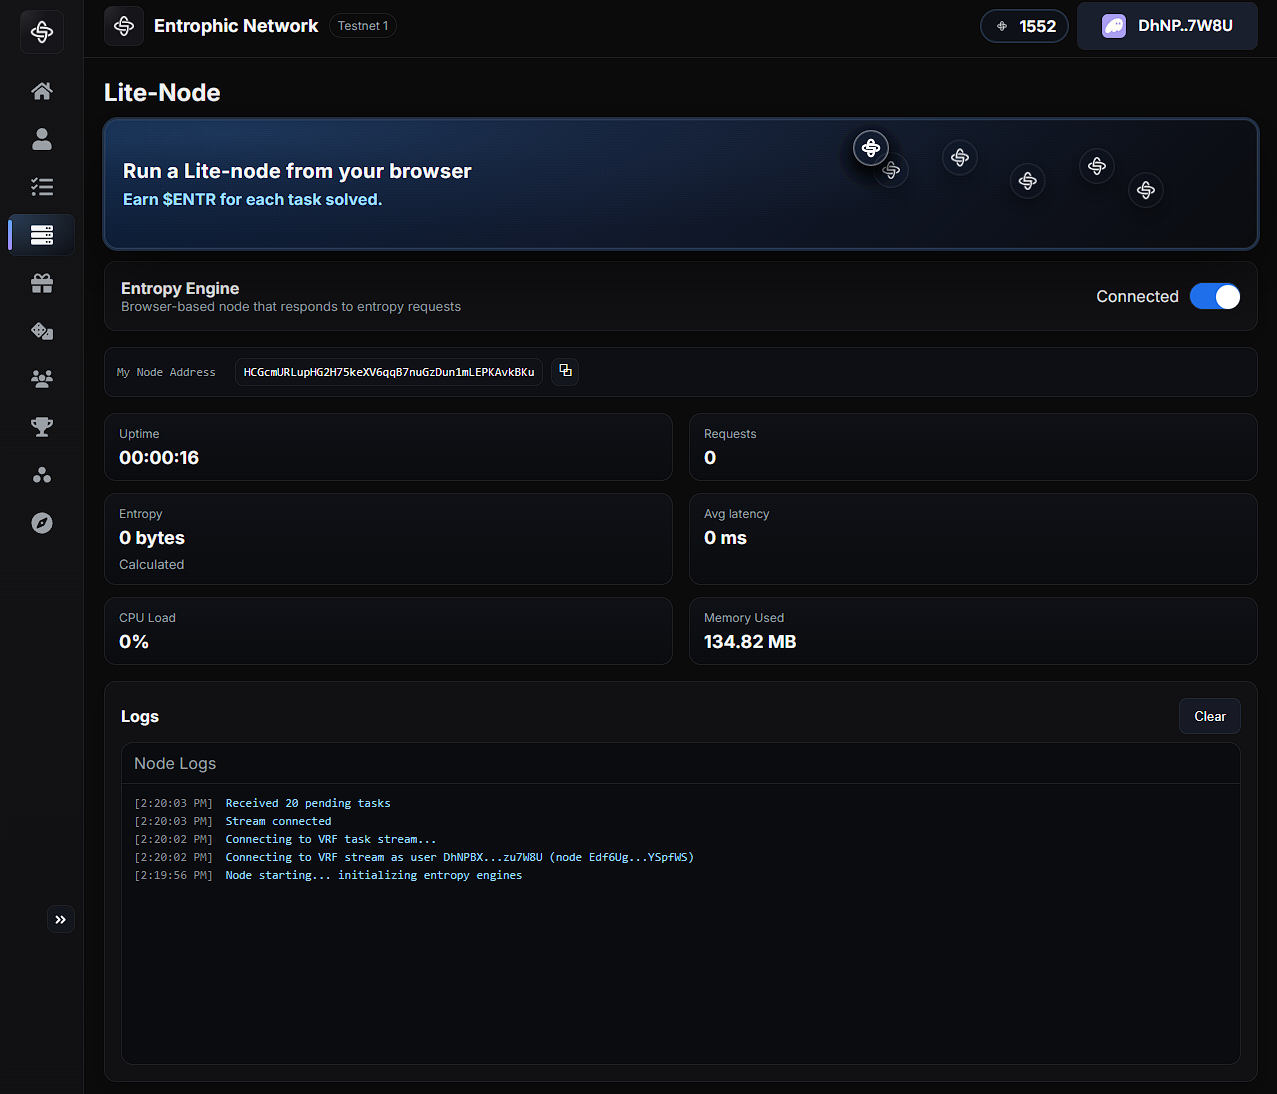Viewport: 1277px width, 1094px height.
Task: Clear the node logs
Action: click(x=1209, y=716)
